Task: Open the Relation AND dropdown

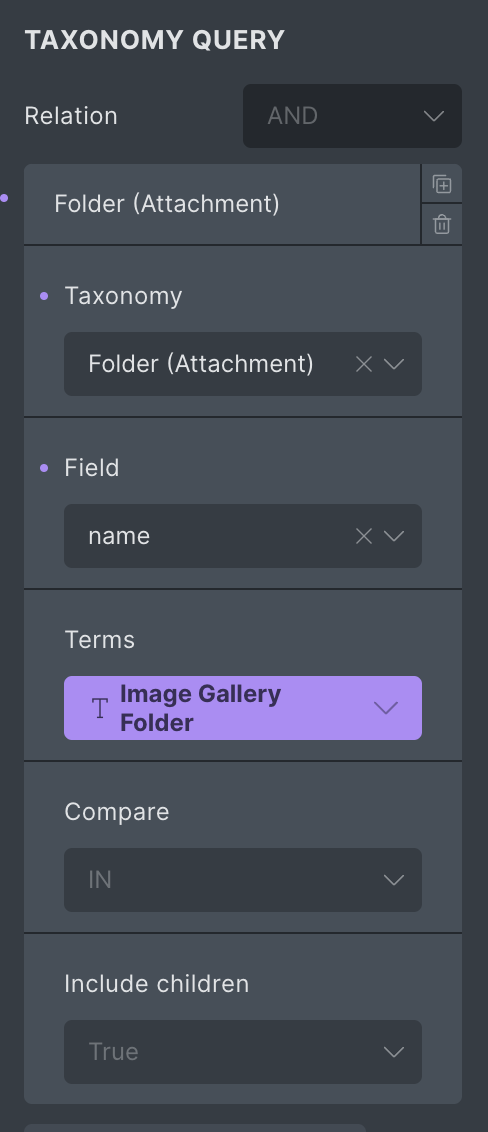Action: [x=352, y=116]
